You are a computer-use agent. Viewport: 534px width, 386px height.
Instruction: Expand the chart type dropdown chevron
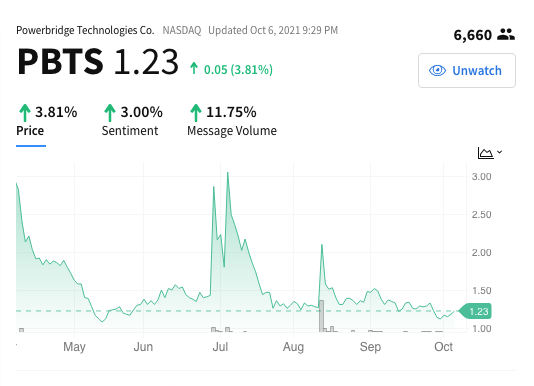(x=499, y=152)
